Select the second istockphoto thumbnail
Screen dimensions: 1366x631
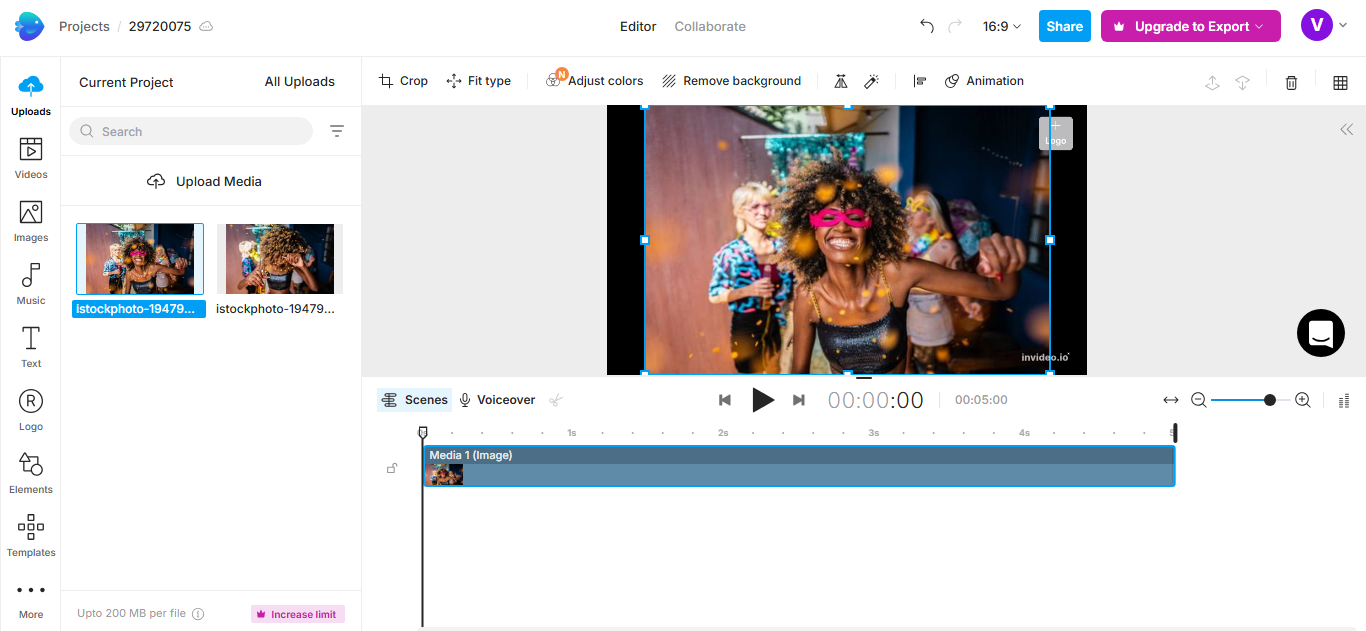point(280,258)
